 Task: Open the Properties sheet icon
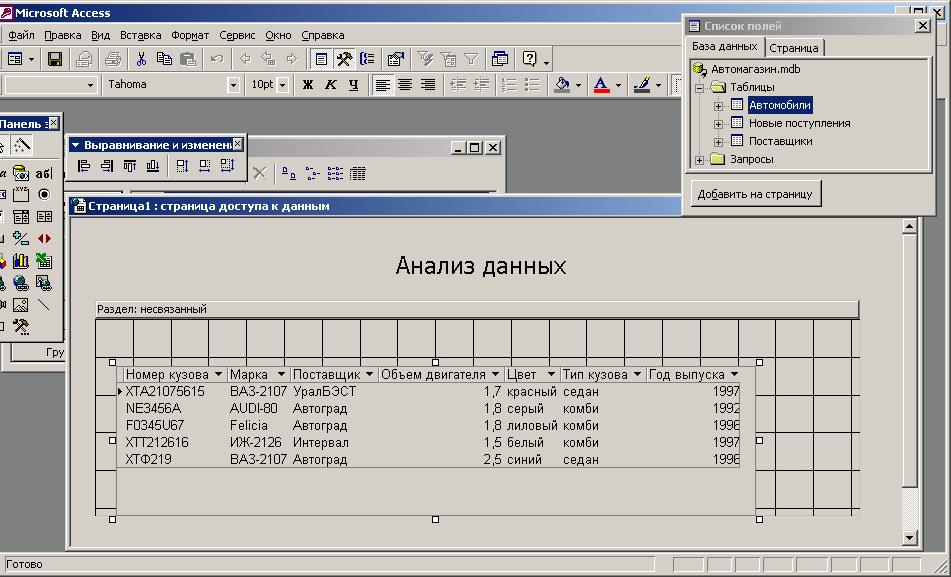tap(395, 59)
